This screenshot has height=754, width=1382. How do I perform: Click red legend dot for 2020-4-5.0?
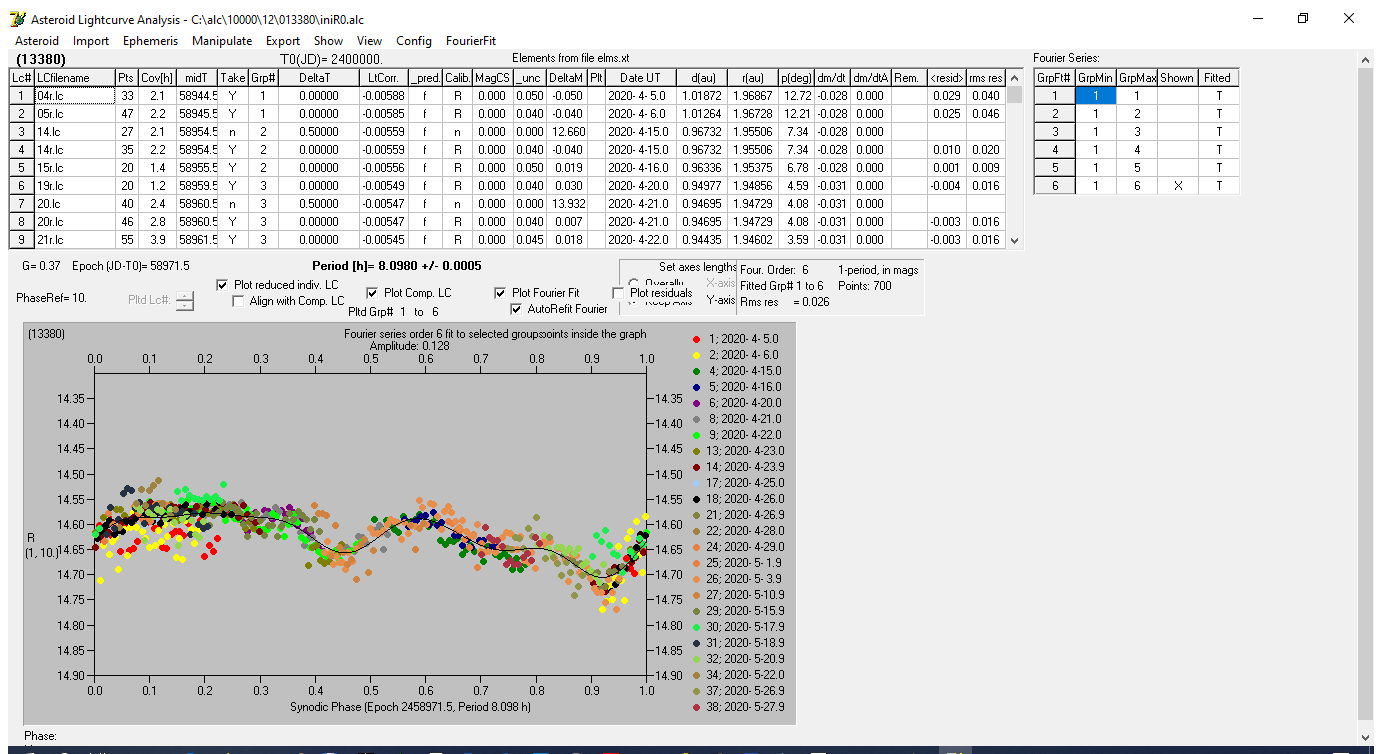click(696, 340)
